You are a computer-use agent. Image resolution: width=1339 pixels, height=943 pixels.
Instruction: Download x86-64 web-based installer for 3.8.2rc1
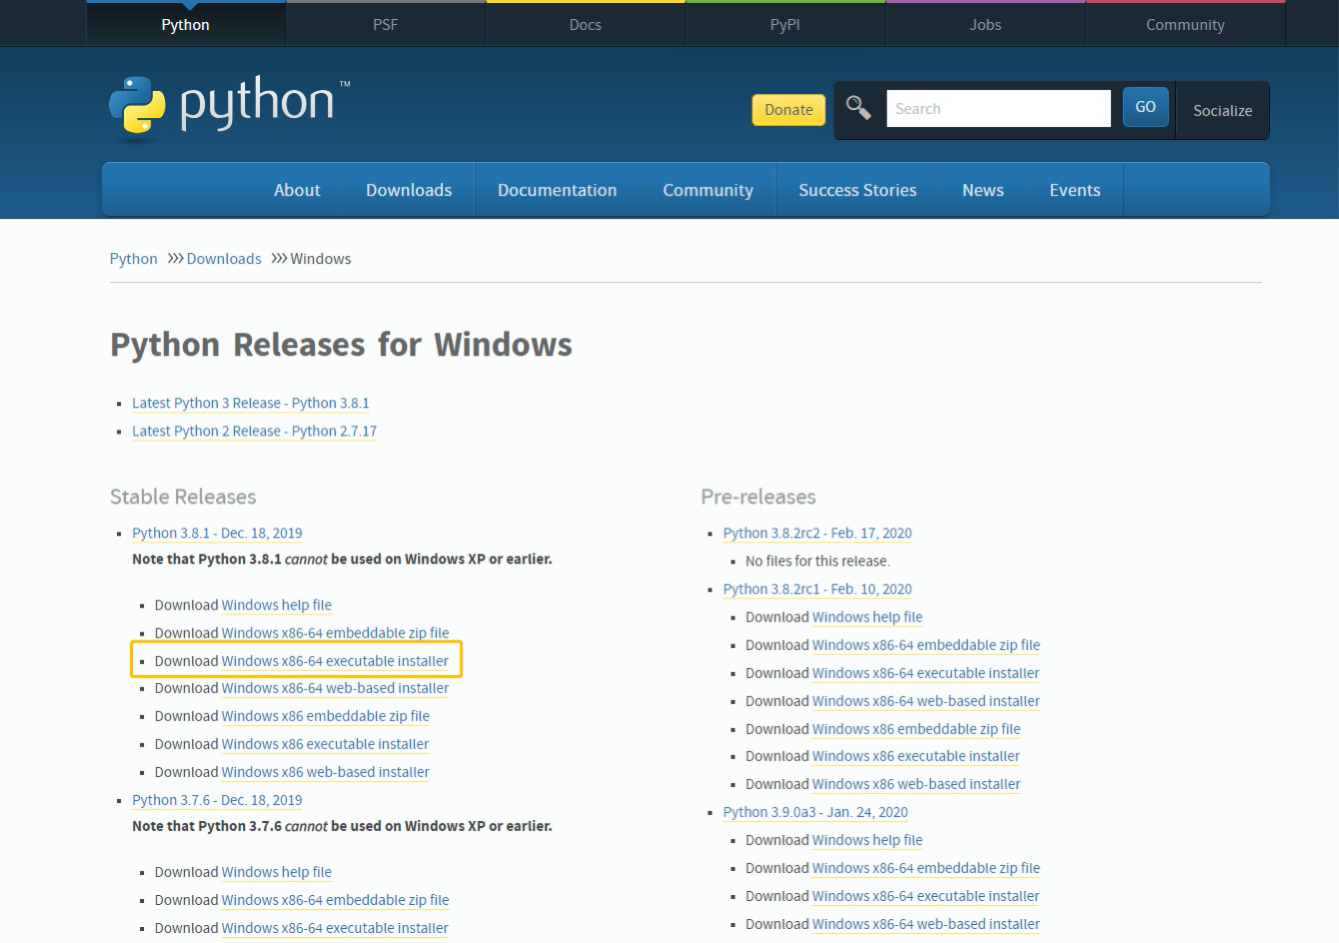927,701
